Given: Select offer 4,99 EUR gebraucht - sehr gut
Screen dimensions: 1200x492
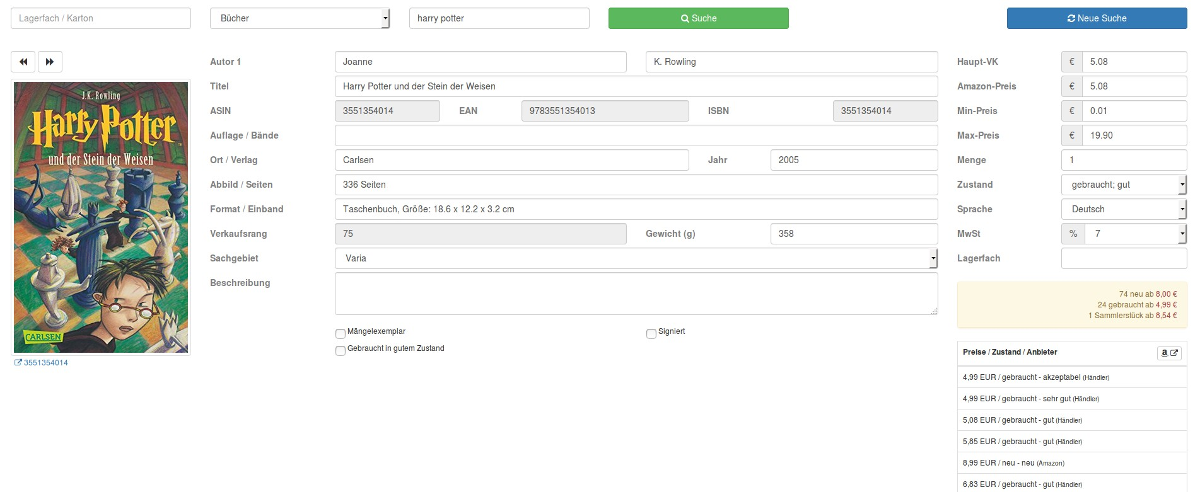Looking at the screenshot, I should pyautogui.click(x=1072, y=399).
